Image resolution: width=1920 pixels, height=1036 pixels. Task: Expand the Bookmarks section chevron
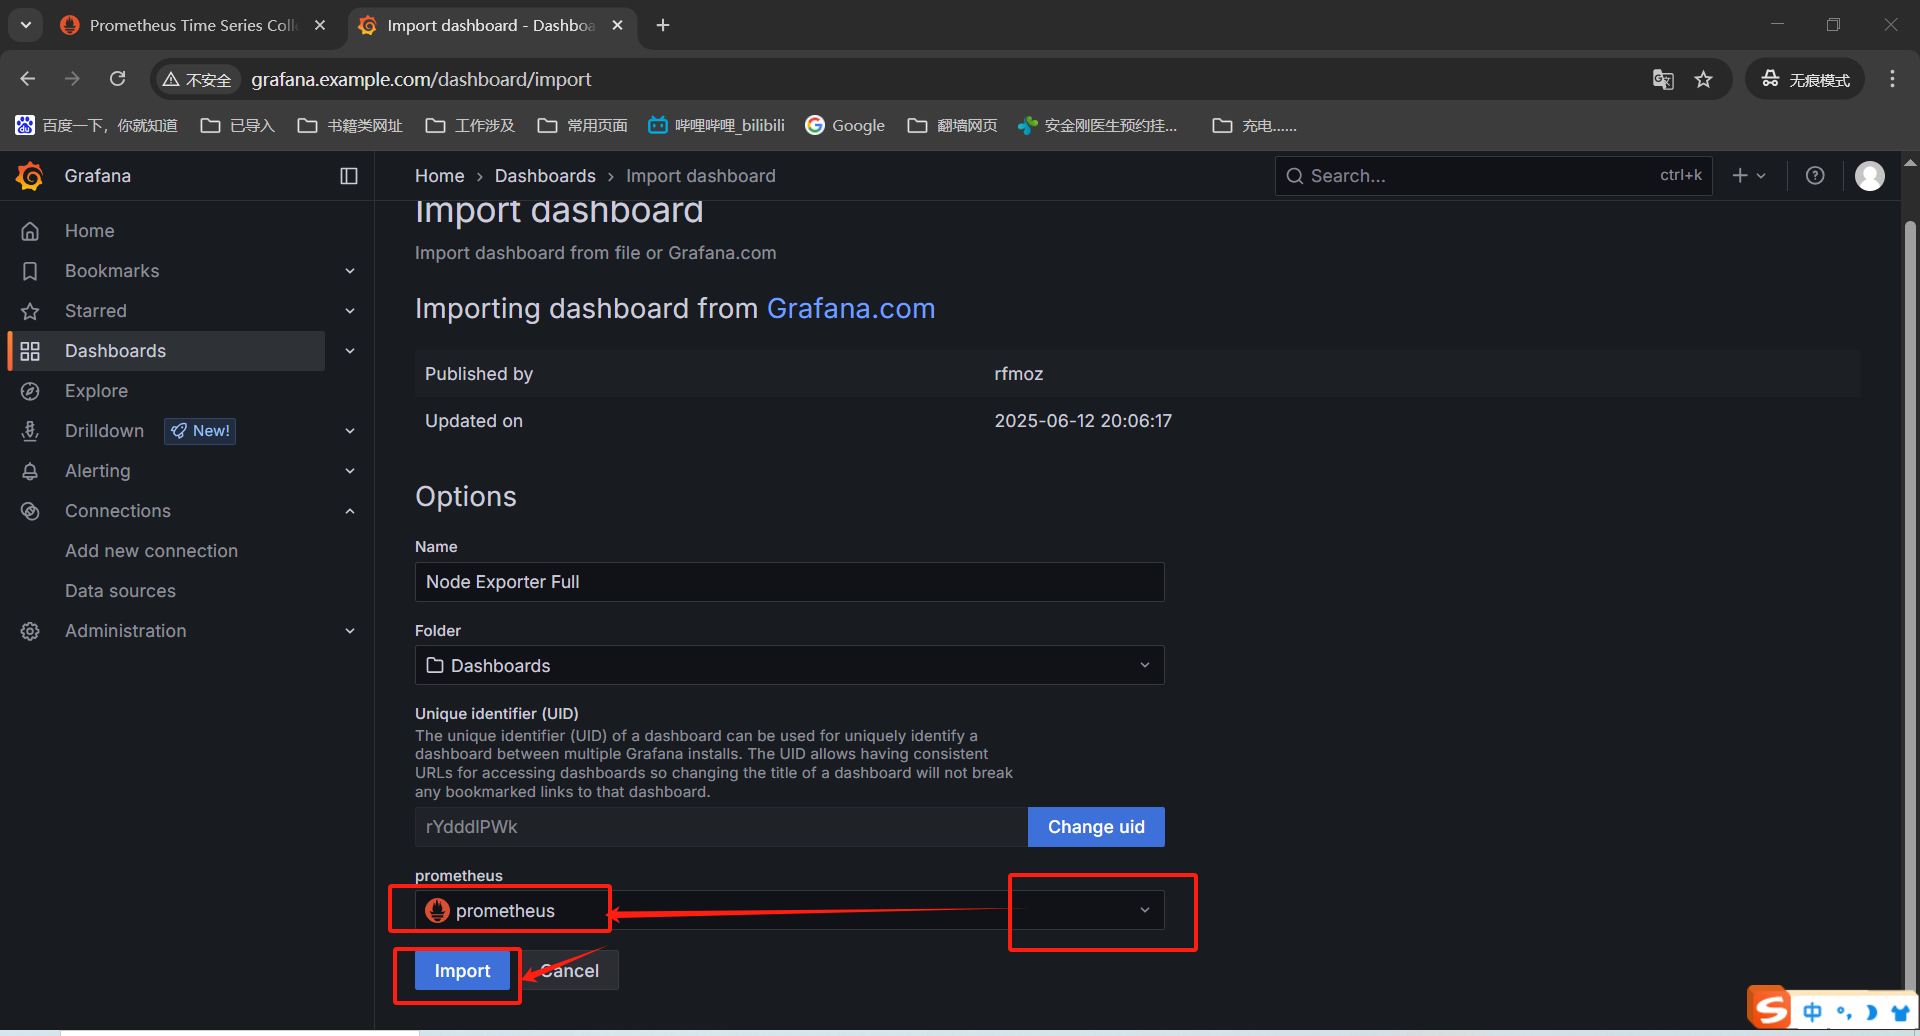pyautogui.click(x=350, y=271)
